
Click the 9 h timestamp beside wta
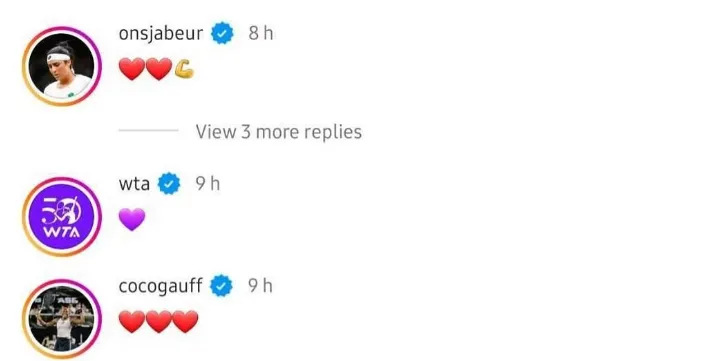208,184
